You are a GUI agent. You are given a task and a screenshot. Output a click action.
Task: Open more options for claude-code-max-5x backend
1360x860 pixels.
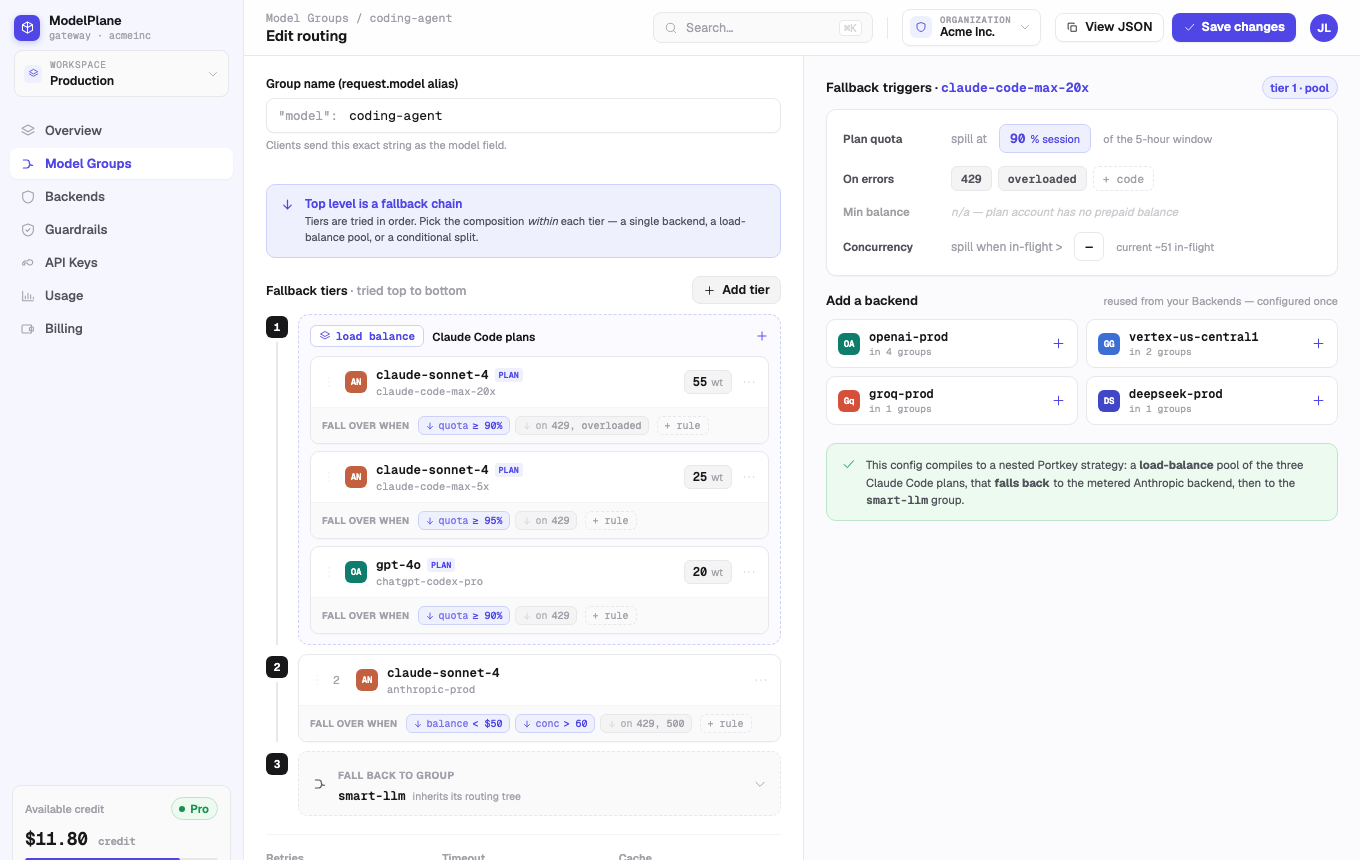(x=749, y=476)
